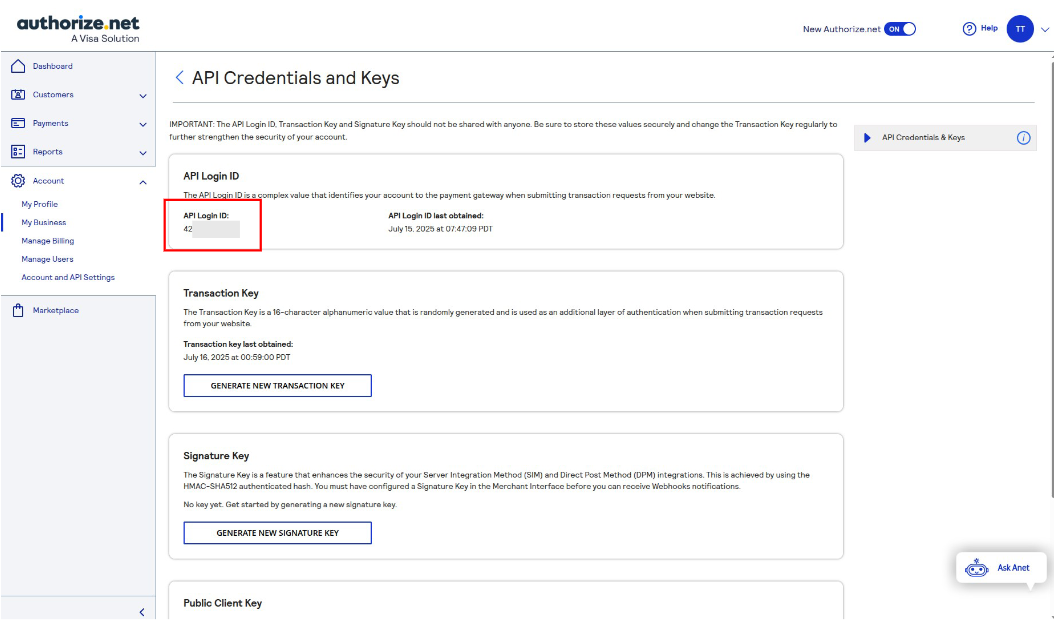Click the Account gear icon
Image resolution: width=1064 pixels, height=620 pixels.
click(18, 180)
